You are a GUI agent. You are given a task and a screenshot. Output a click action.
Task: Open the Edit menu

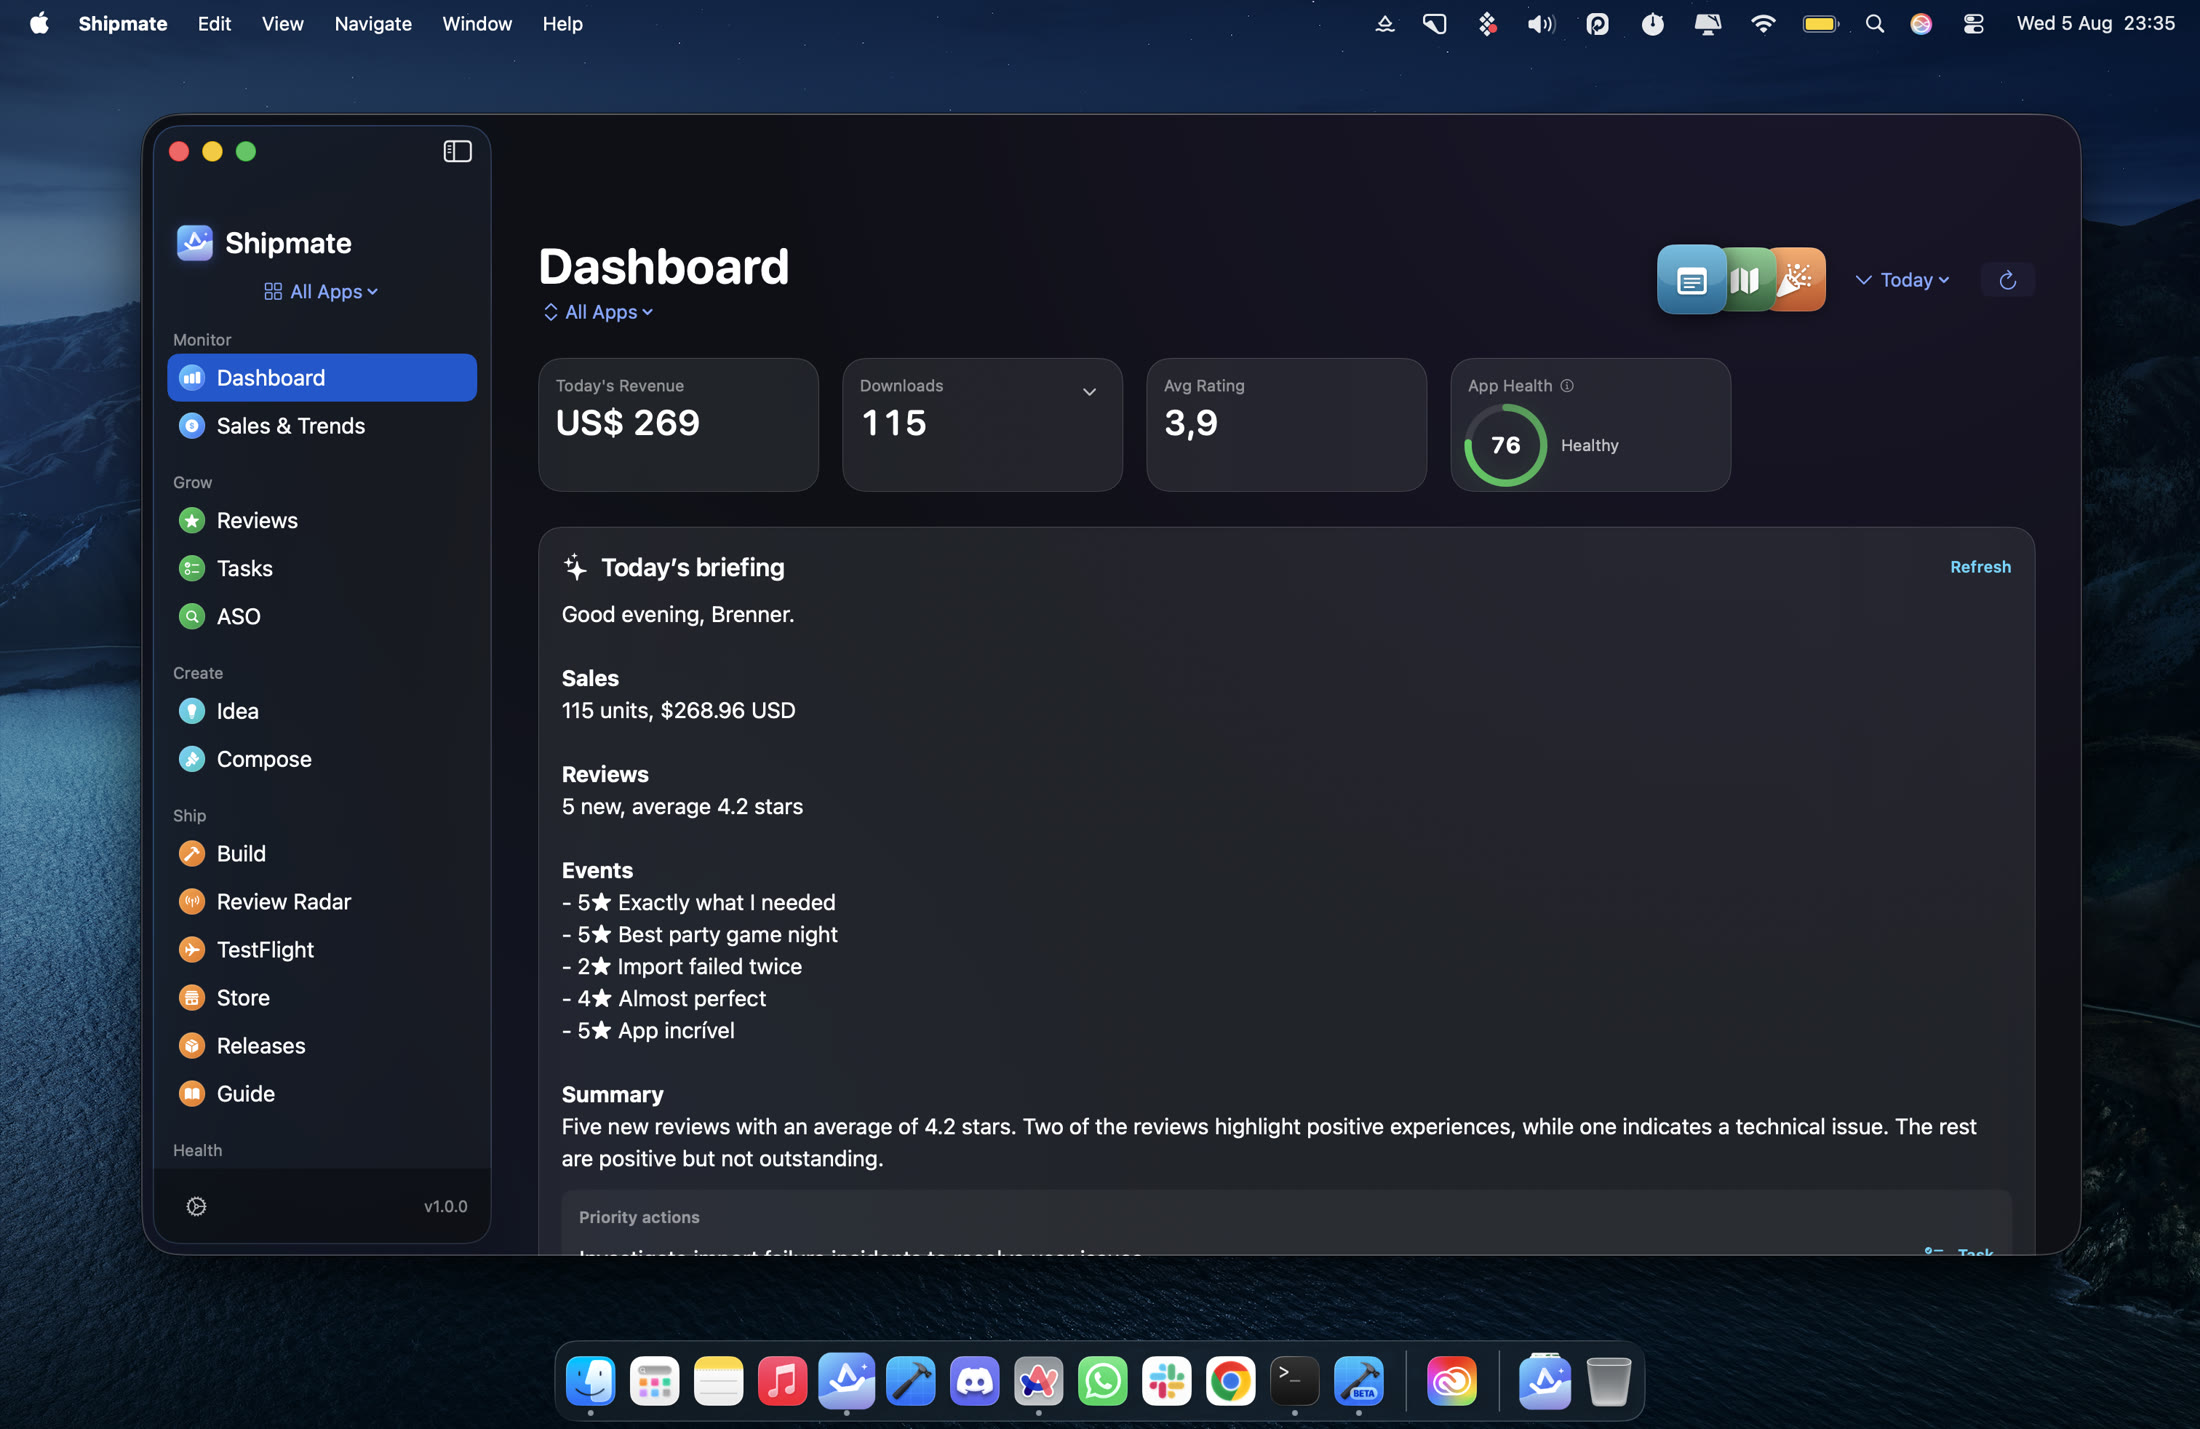tap(214, 23)
